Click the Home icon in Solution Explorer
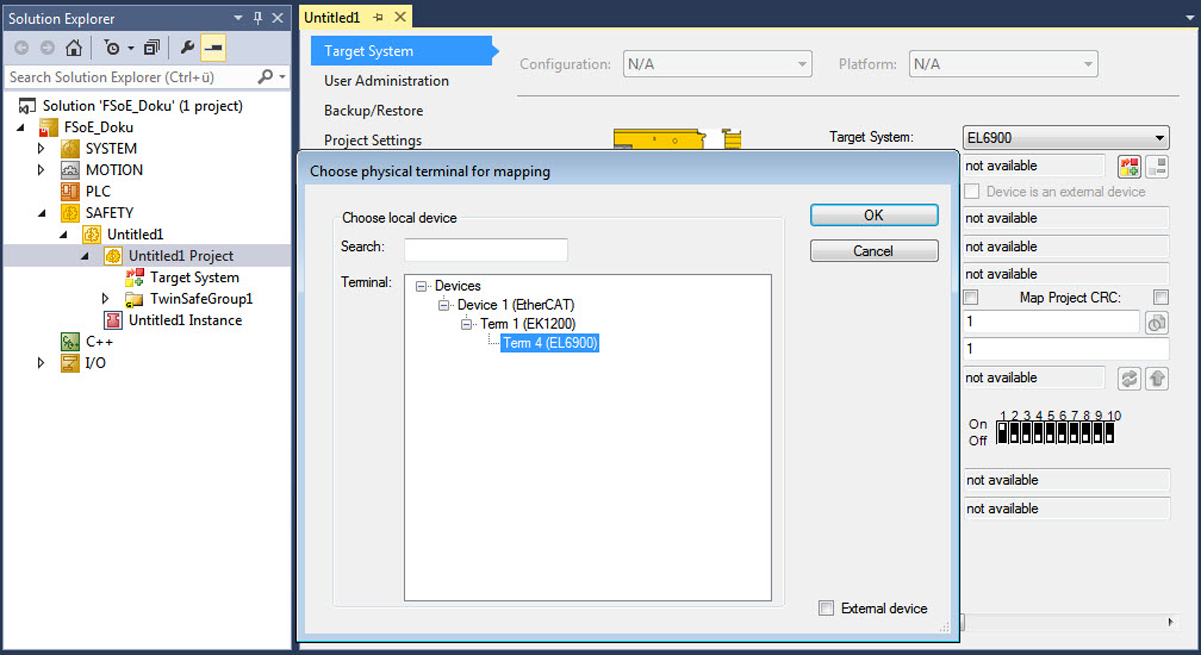1201x655 pixels. point(73,48)
